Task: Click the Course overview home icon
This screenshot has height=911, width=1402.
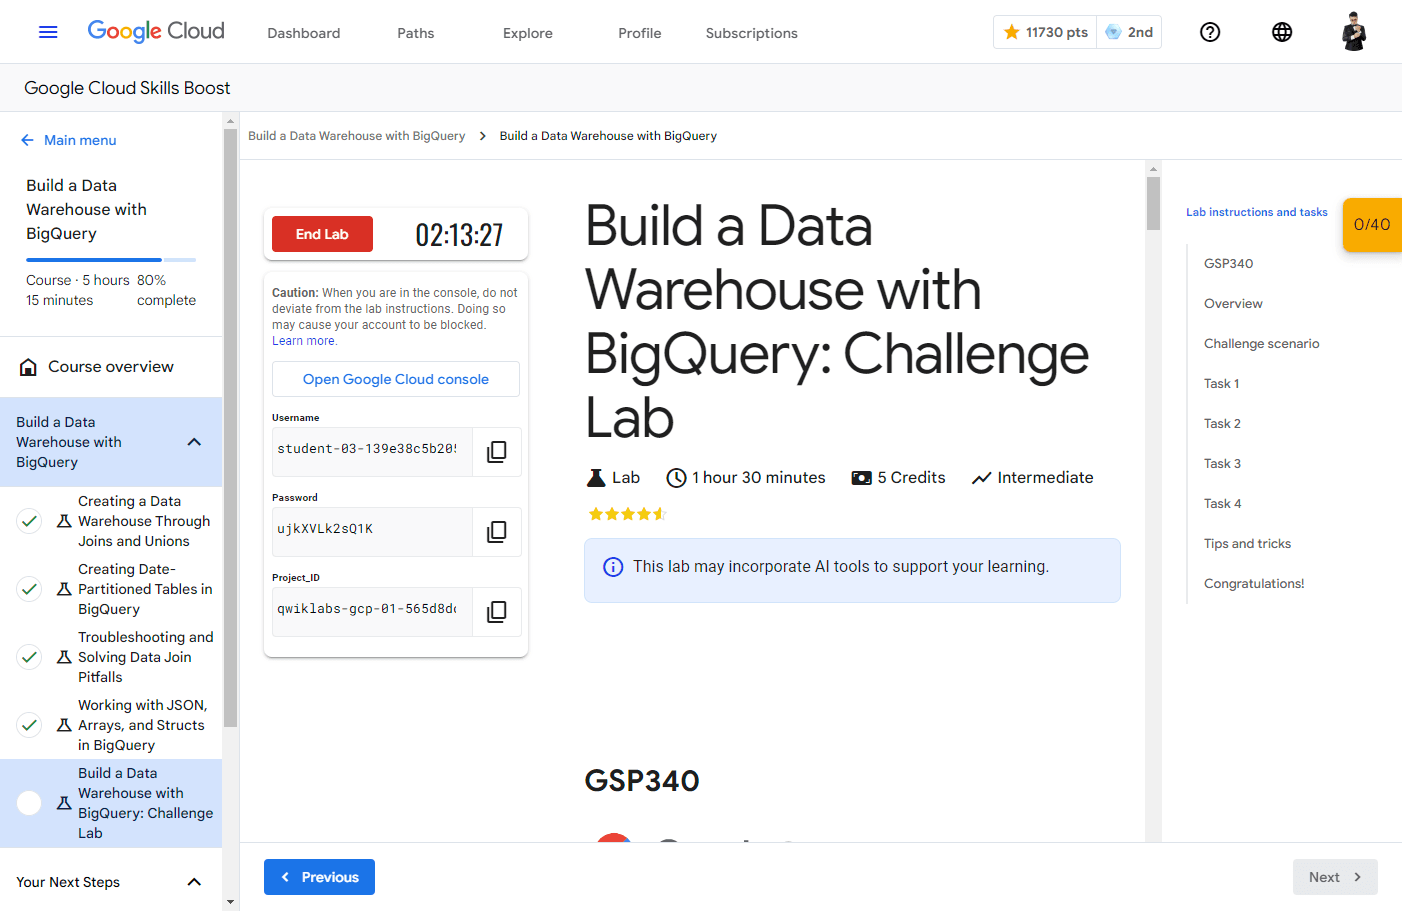Action: pyautogui.click(x=29, y=367)
